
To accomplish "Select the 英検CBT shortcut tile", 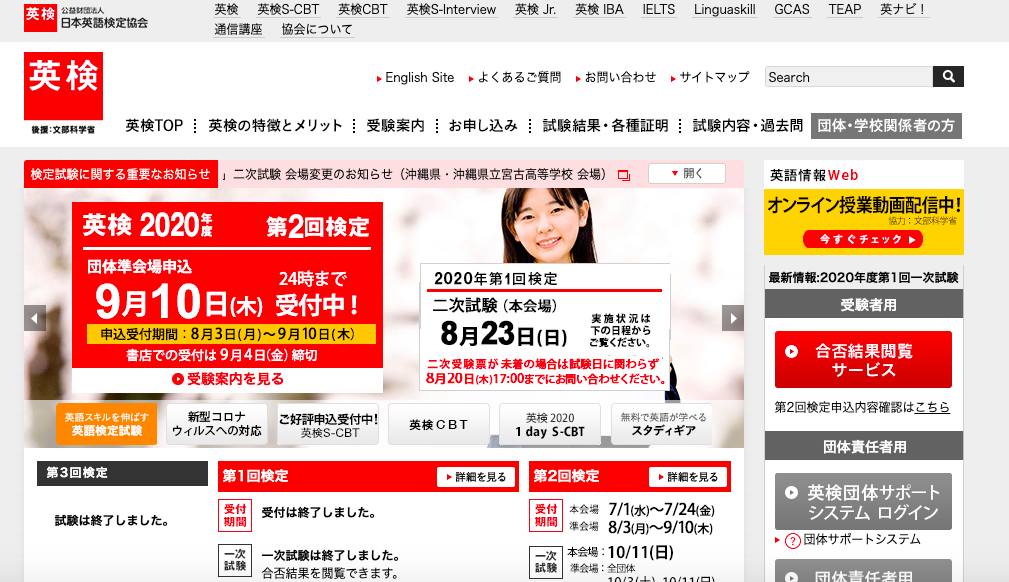I will point(438,424).
